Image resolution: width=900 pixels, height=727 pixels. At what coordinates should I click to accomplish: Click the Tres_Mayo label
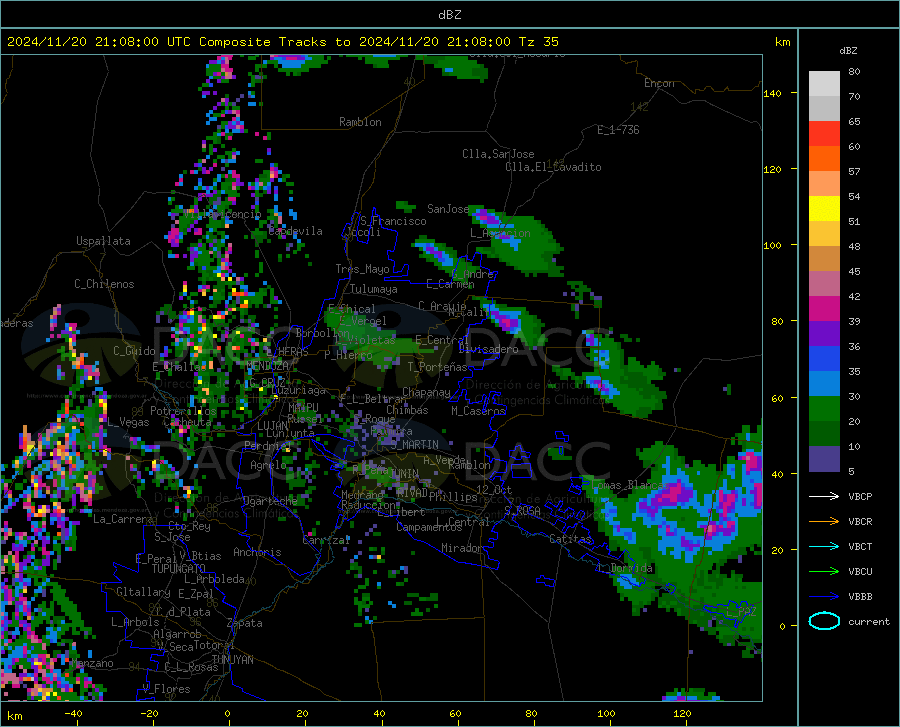(362, 269)
